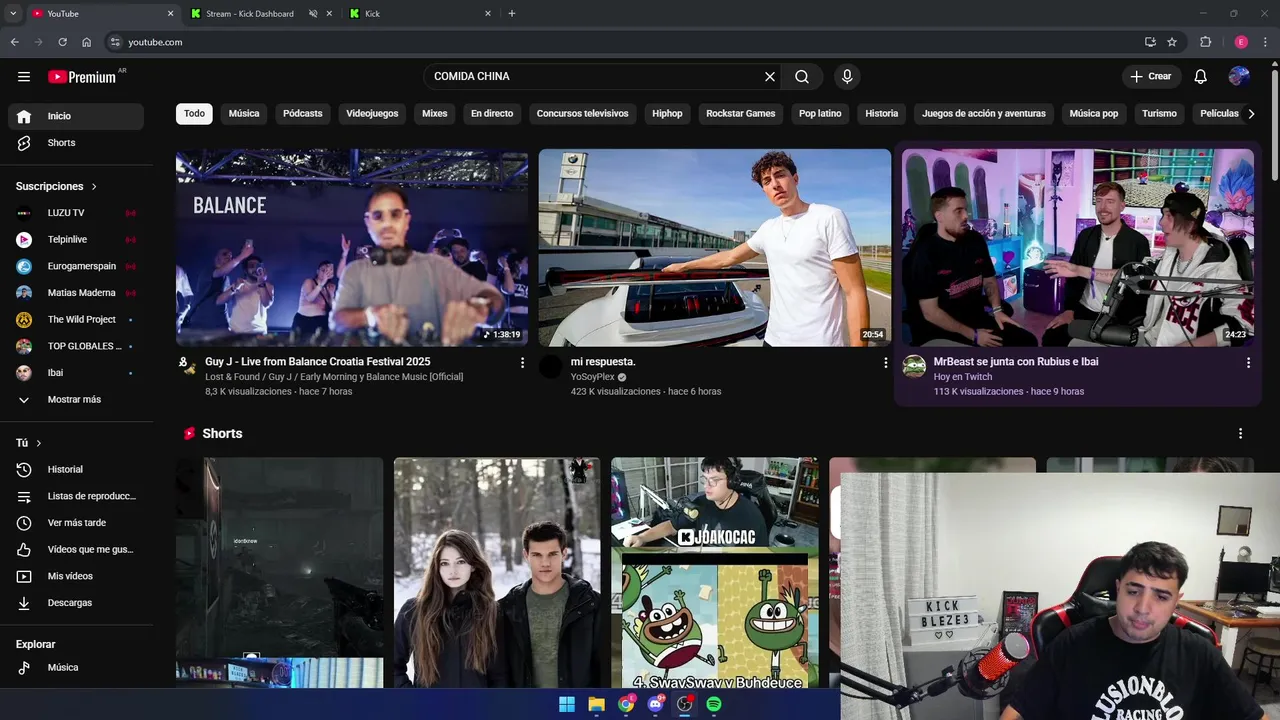Click the magnifier search button

[x=802, y=77]
